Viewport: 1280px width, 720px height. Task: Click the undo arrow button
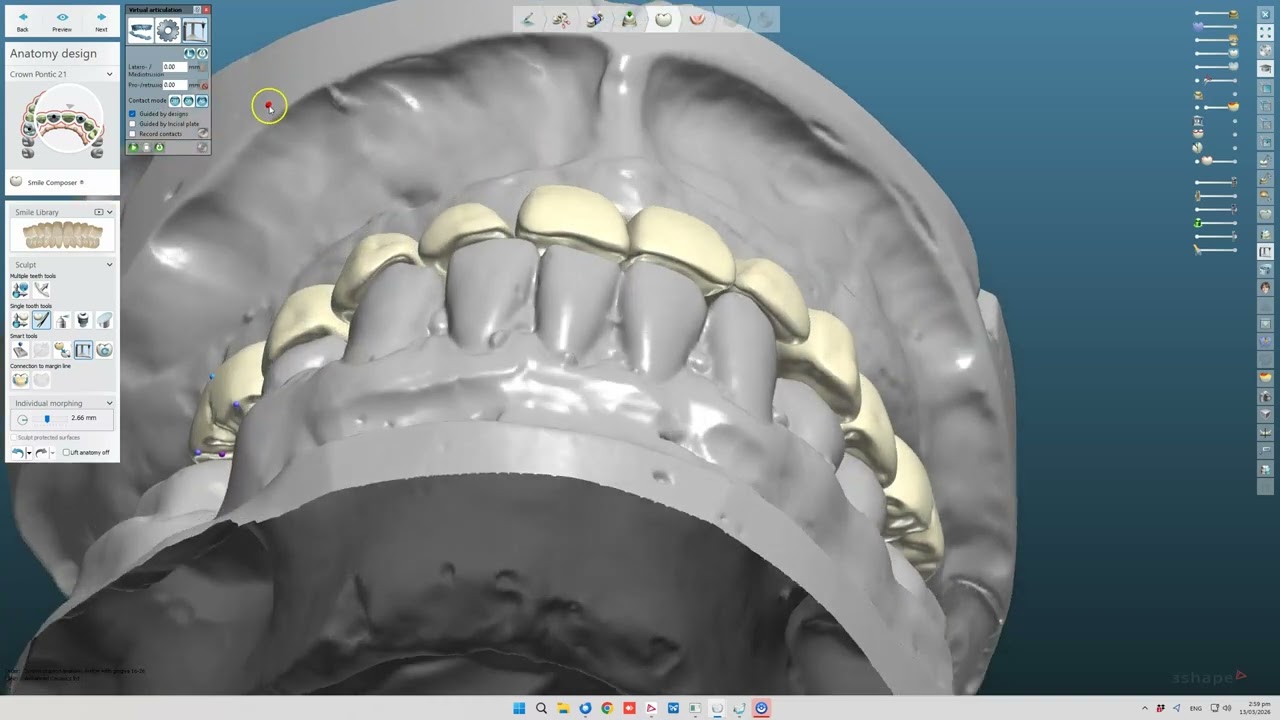(x=17, y=453)
